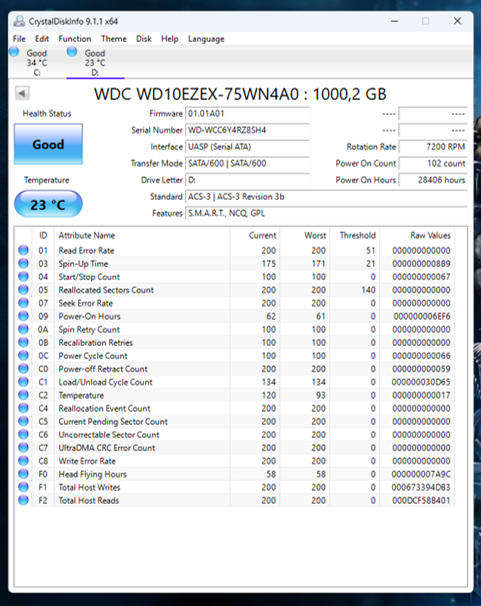Open the Help menu
Image resolution: width=481 pixels, height=606 pixels.
[x=170, y=39]
